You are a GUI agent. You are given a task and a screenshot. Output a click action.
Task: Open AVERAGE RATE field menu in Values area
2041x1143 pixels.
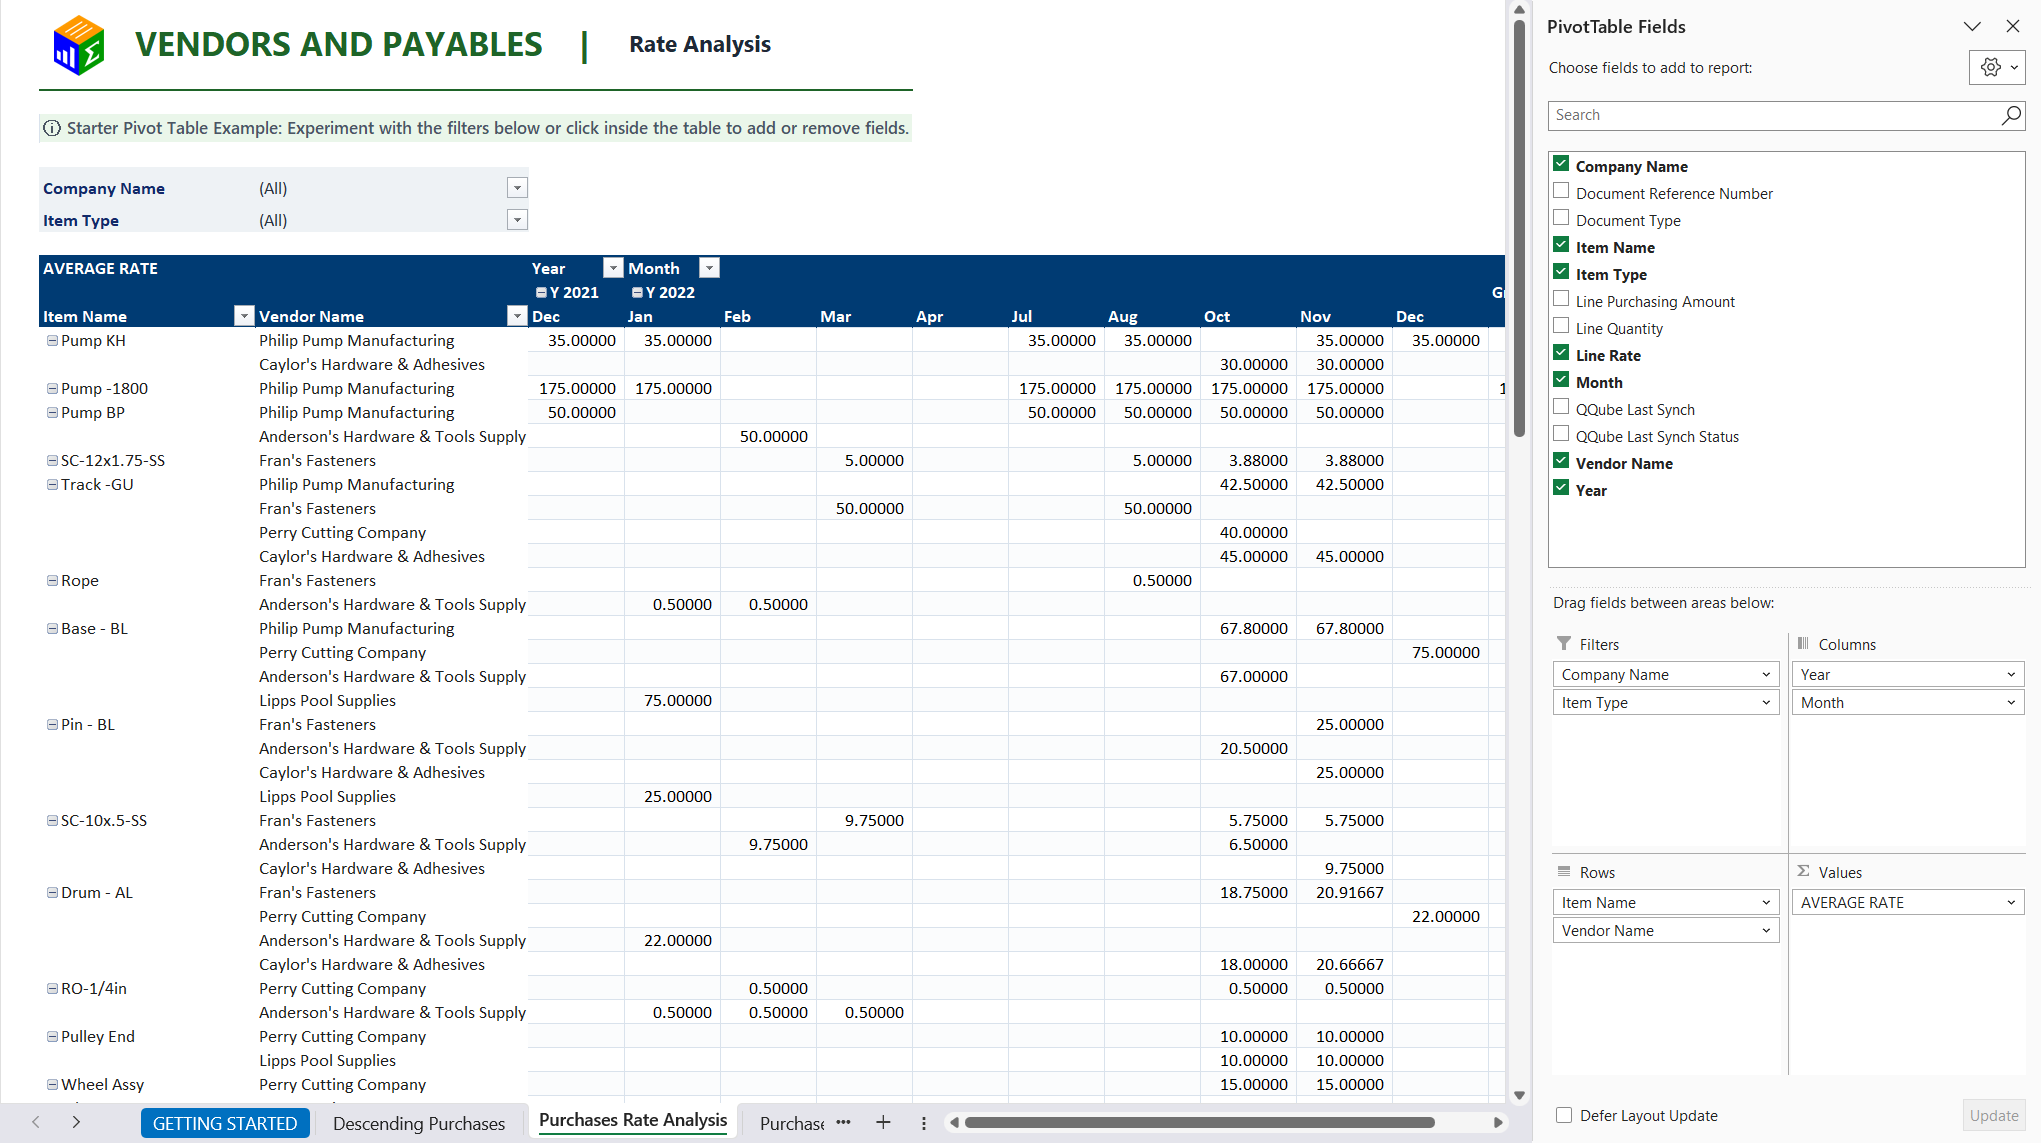pyautogui.click(x=2011, y=903)
